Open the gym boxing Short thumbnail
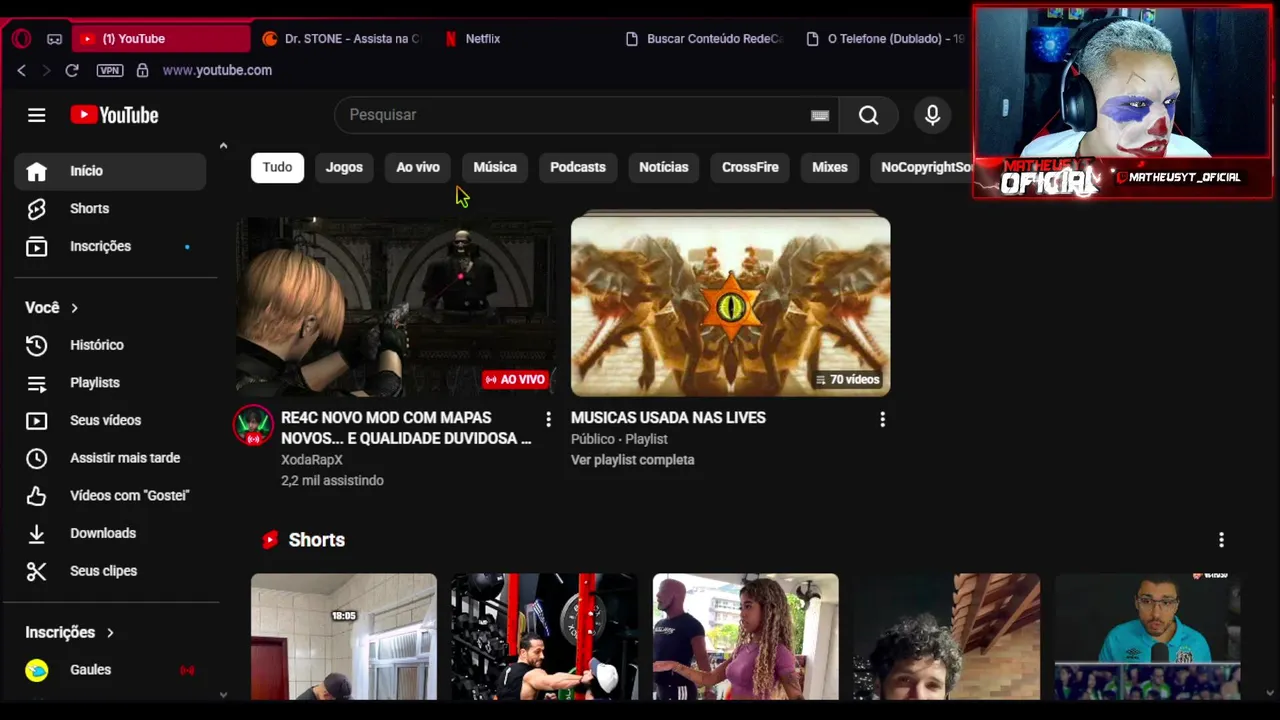1280x720 pixels. (x=544, y=637)
